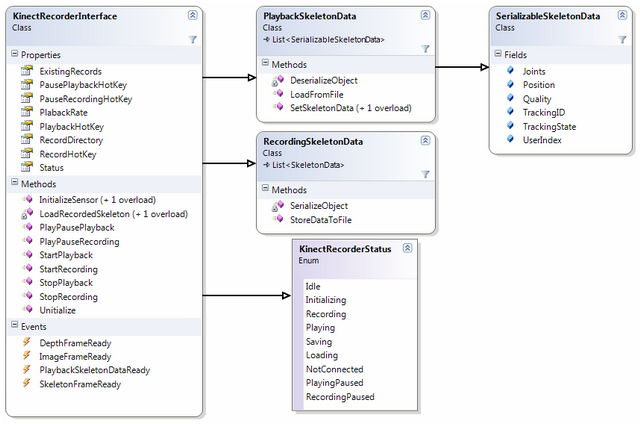Click the event lightning icon next to SkeletonFrameReady
This screenshot has width=640, height=424.
tap(27, 383)
